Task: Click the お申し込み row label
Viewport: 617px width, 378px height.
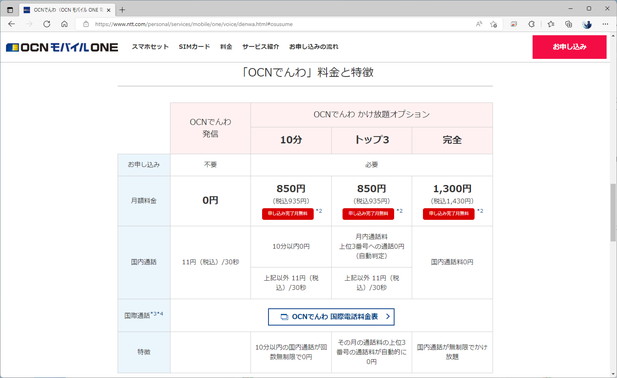Action: click(x=144, y=164)
